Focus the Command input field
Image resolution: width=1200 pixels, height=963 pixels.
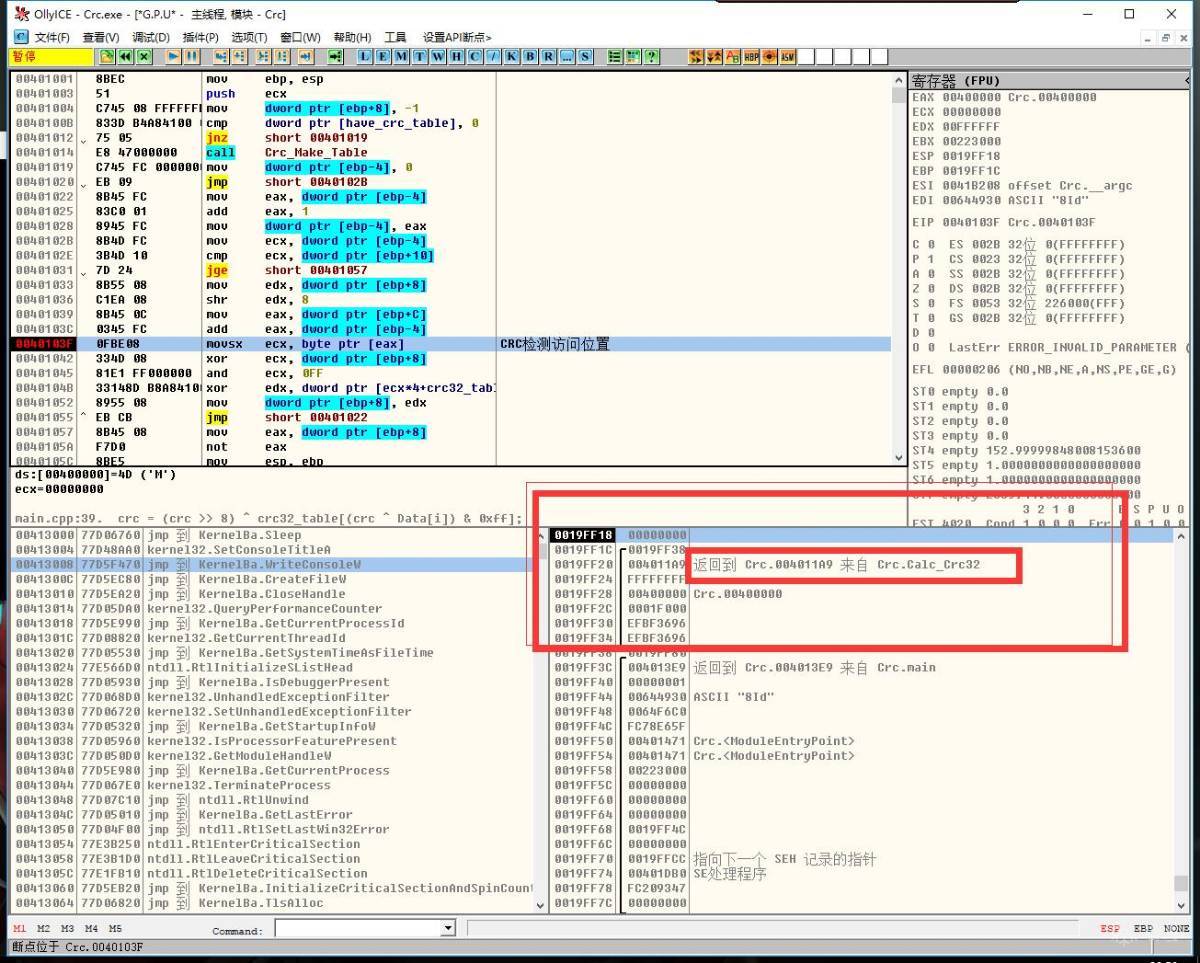(x=358, y=929)
